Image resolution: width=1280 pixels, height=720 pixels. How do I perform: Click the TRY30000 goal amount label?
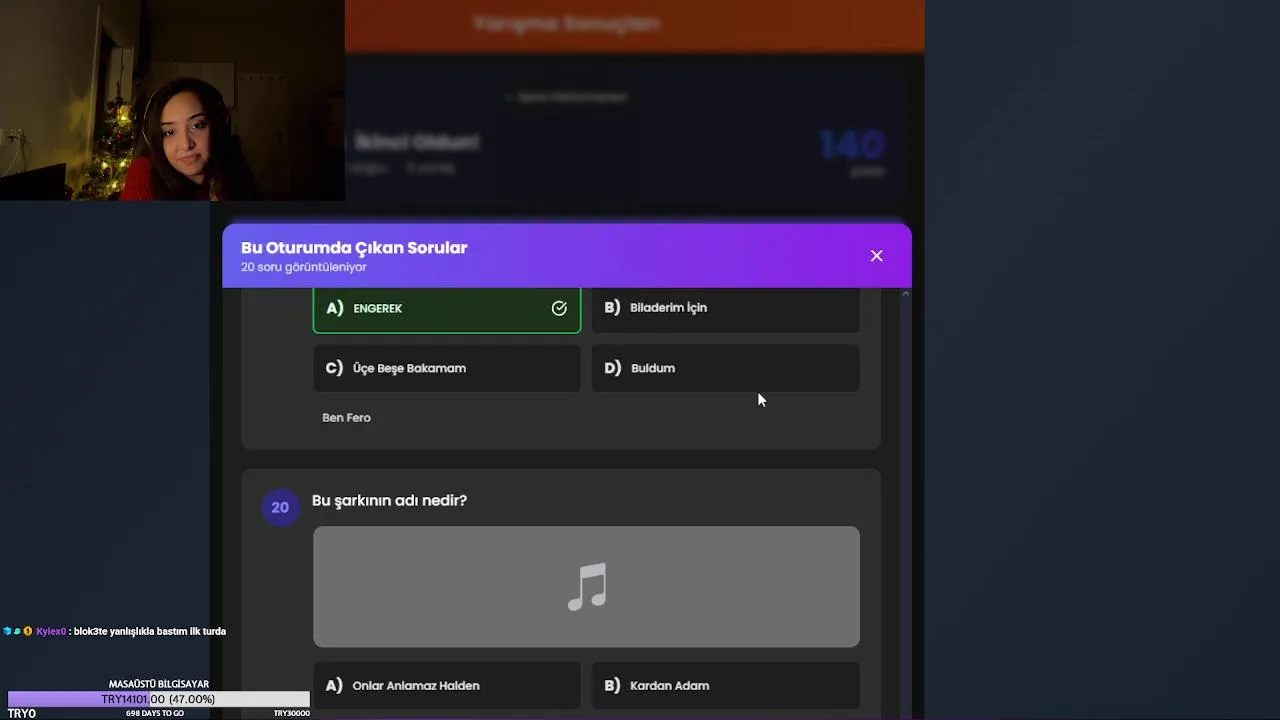click(x=291, y=714)
